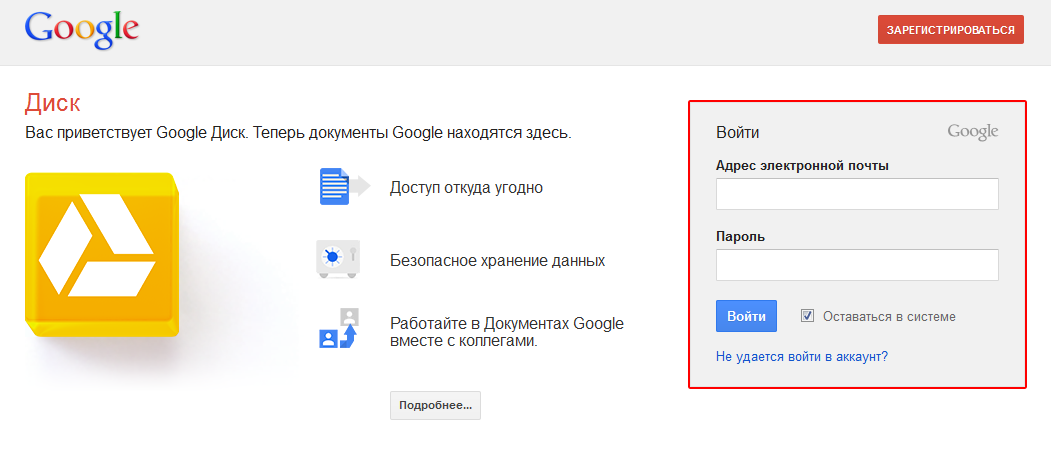The image size is (1051, 451).
Task: Click the blue Войти button
Action: click(x=746, y=316)
